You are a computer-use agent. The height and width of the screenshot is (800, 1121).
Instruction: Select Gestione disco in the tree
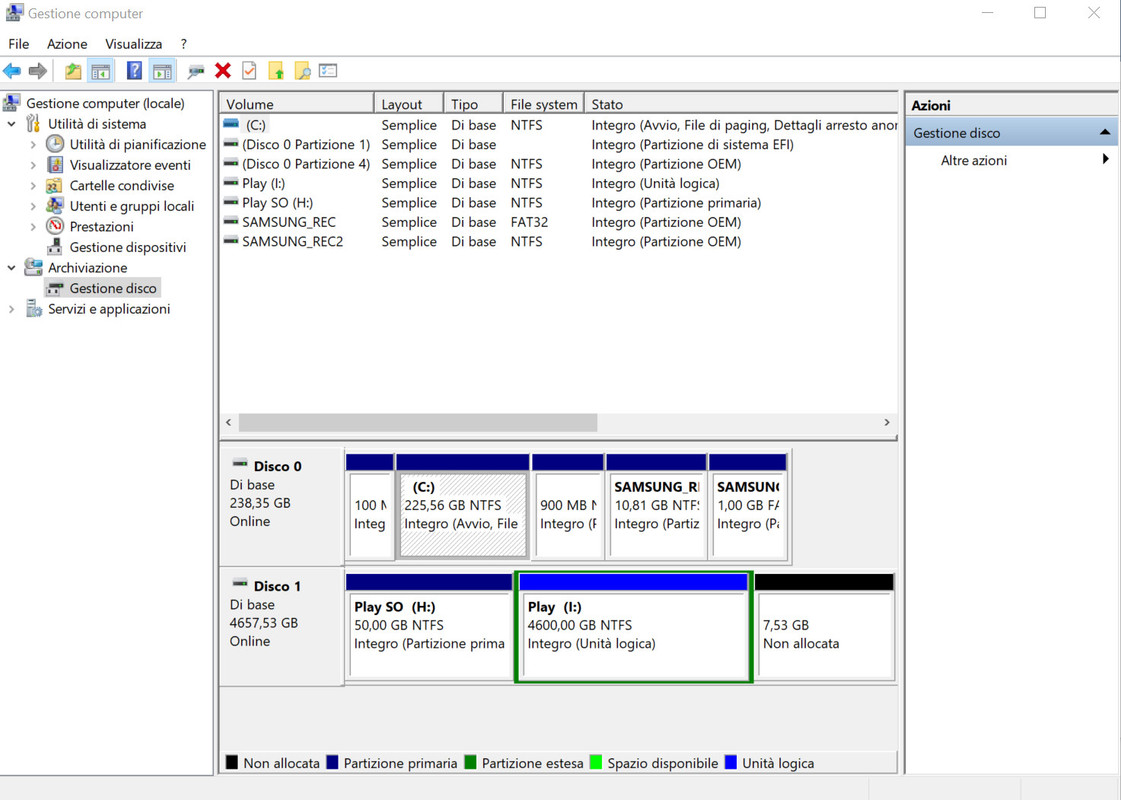[112, 288]
